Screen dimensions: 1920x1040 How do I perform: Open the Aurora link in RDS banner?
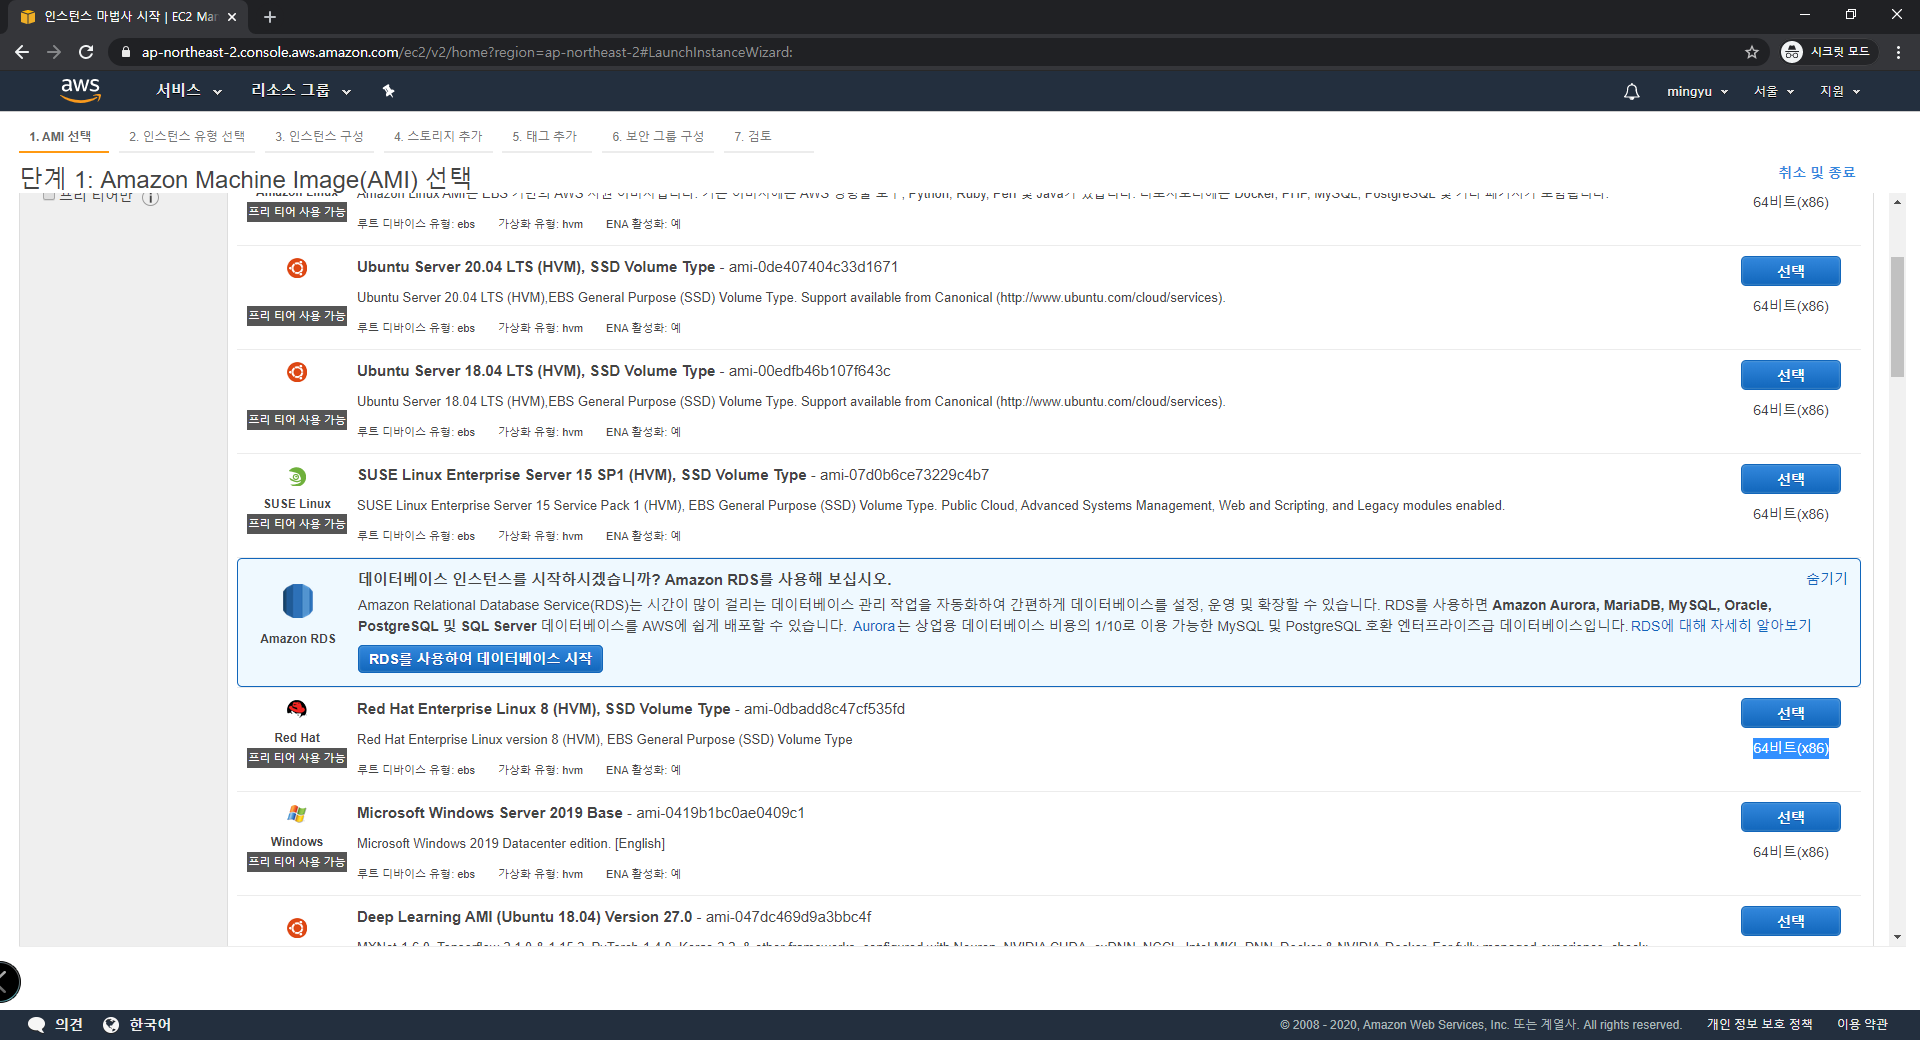(874, 626)
